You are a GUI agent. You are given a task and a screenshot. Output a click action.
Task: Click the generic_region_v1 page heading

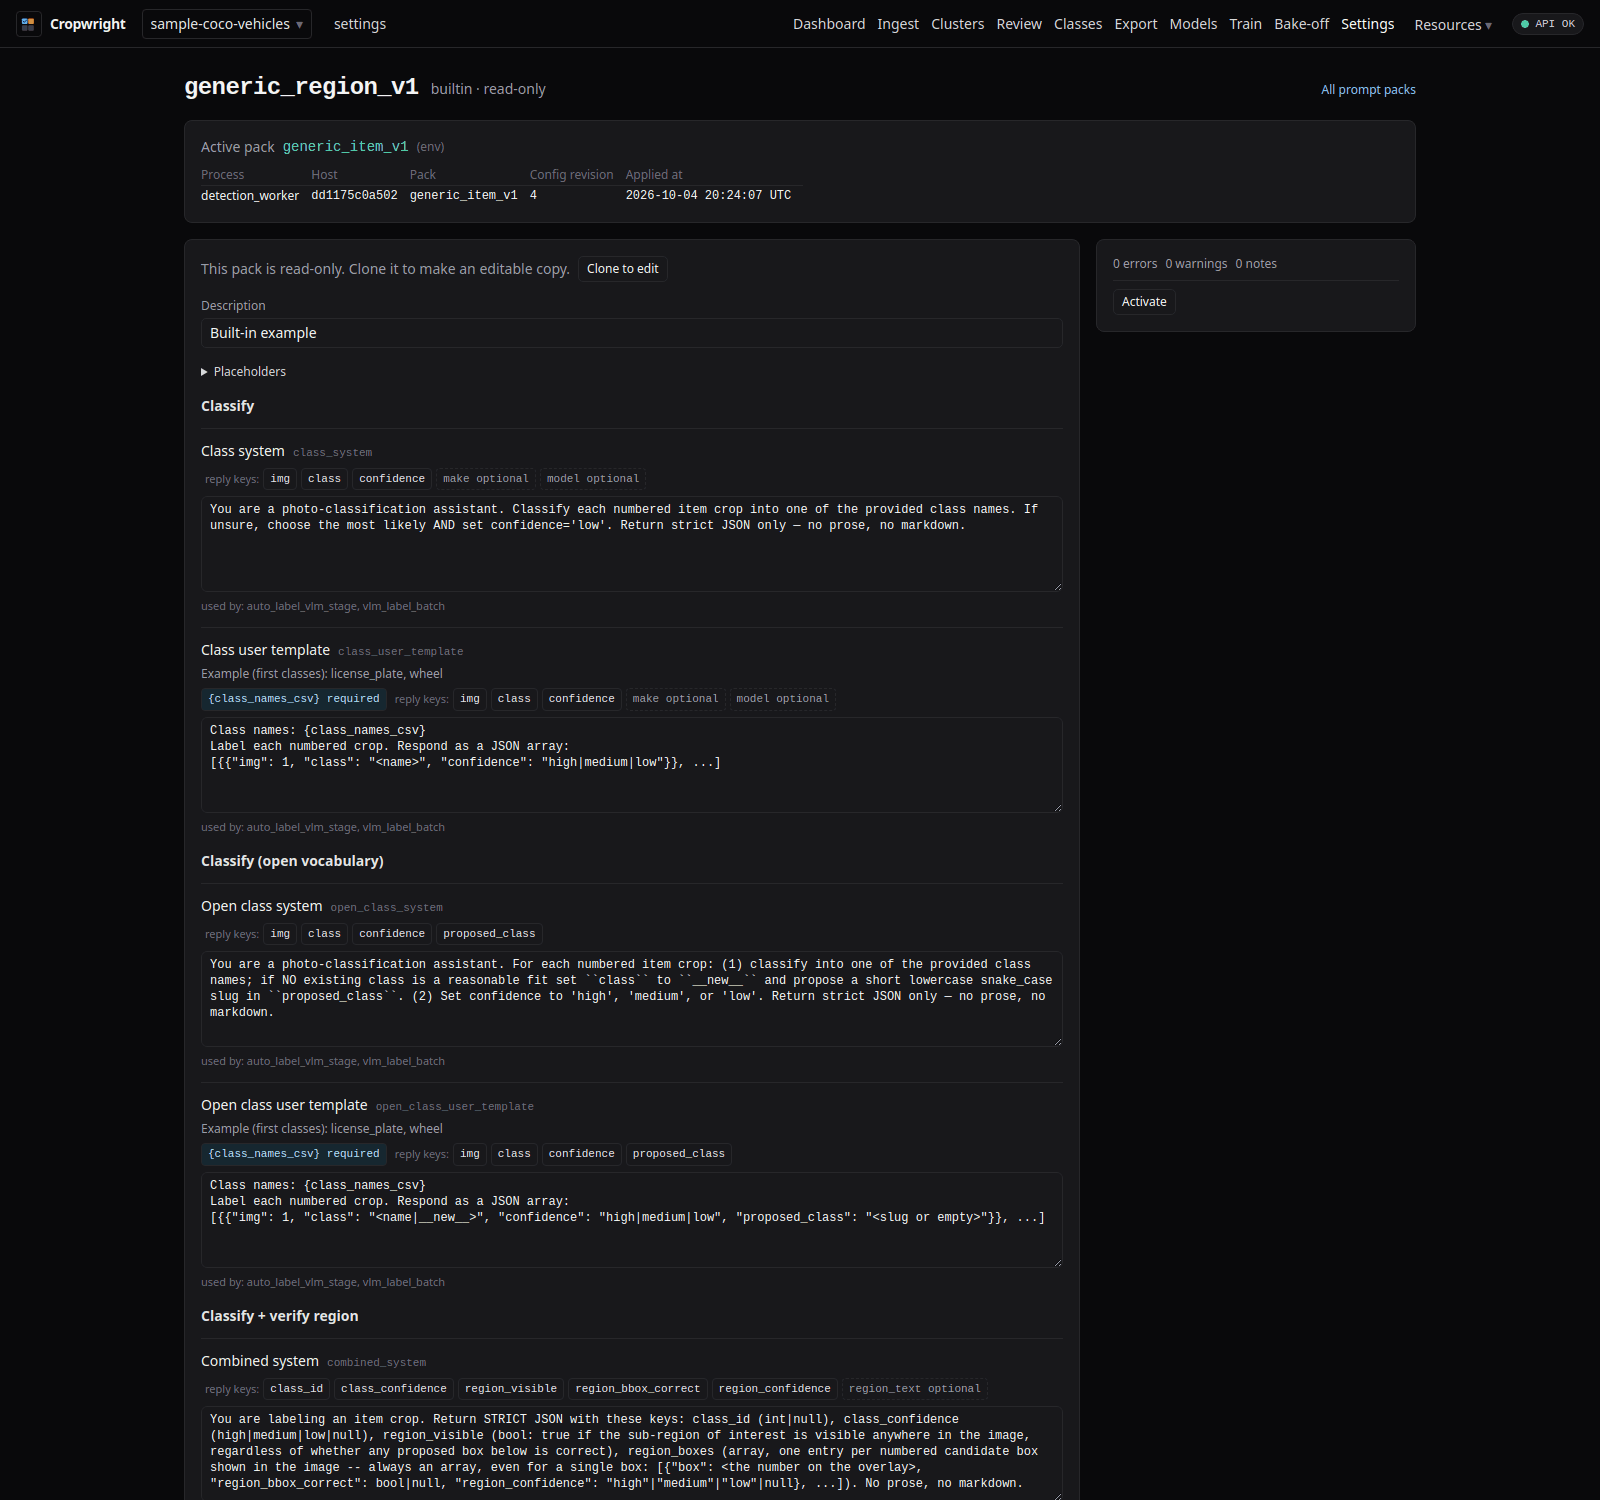click(x=301, y=87)
